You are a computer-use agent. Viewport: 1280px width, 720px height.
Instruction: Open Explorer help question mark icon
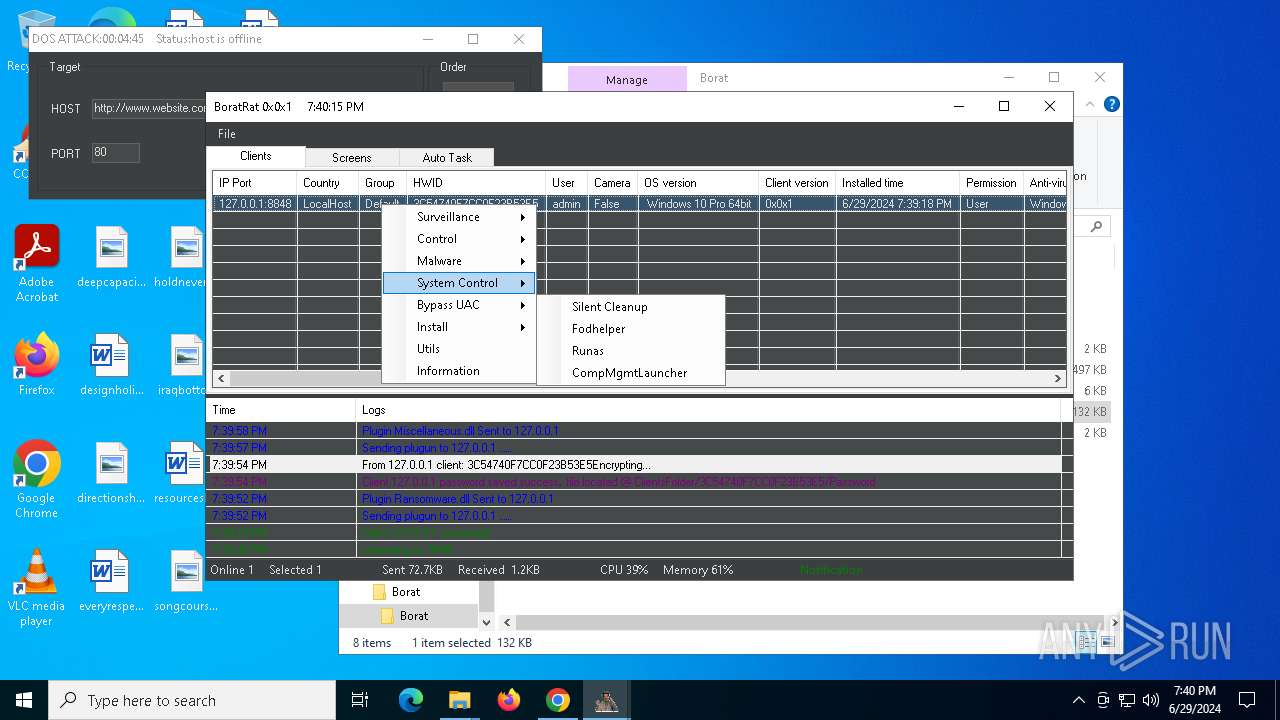(x=1111, y=105)
